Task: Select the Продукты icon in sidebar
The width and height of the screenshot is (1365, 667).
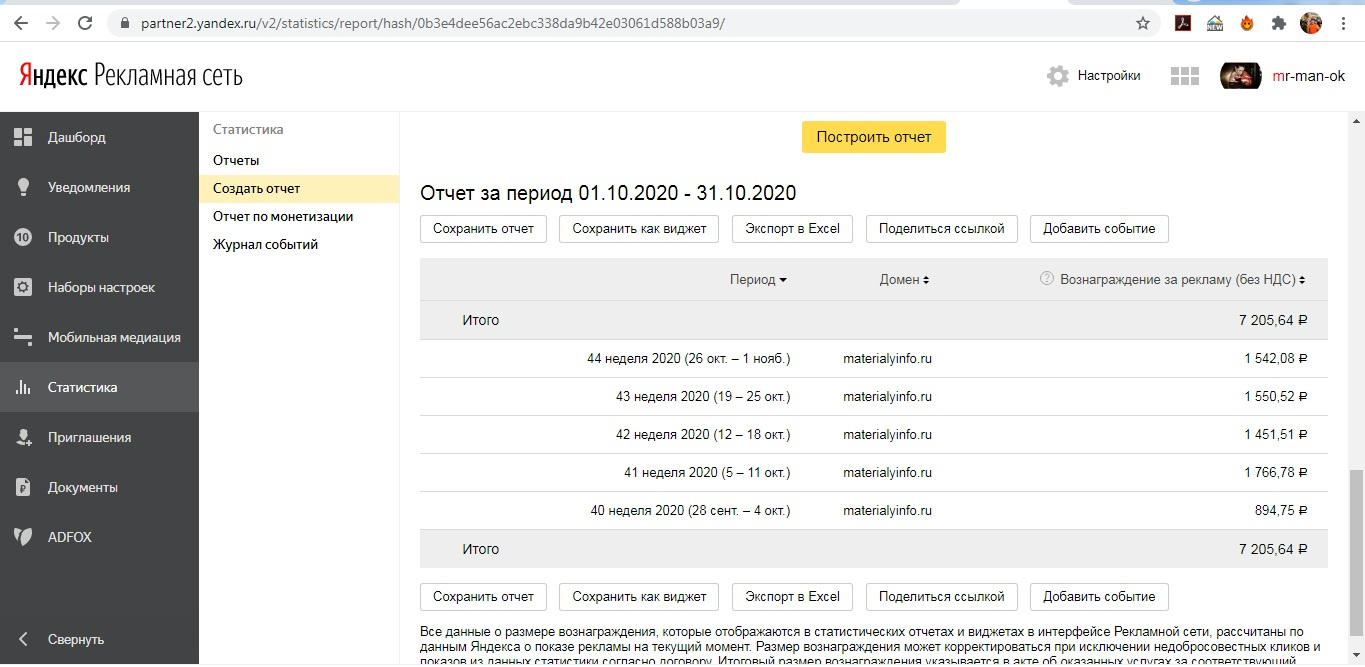Action: coord(23,238)
